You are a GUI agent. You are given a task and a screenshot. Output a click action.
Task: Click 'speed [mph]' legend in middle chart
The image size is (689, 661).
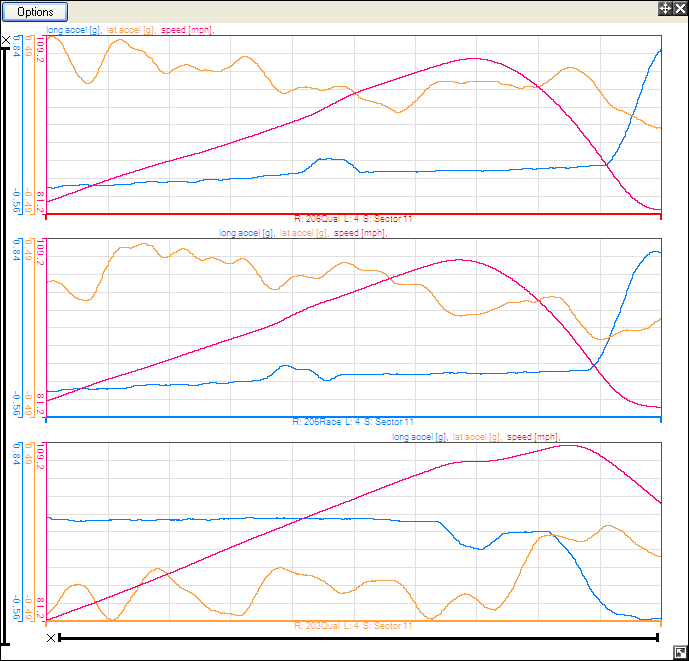click(x=360, y=233)
